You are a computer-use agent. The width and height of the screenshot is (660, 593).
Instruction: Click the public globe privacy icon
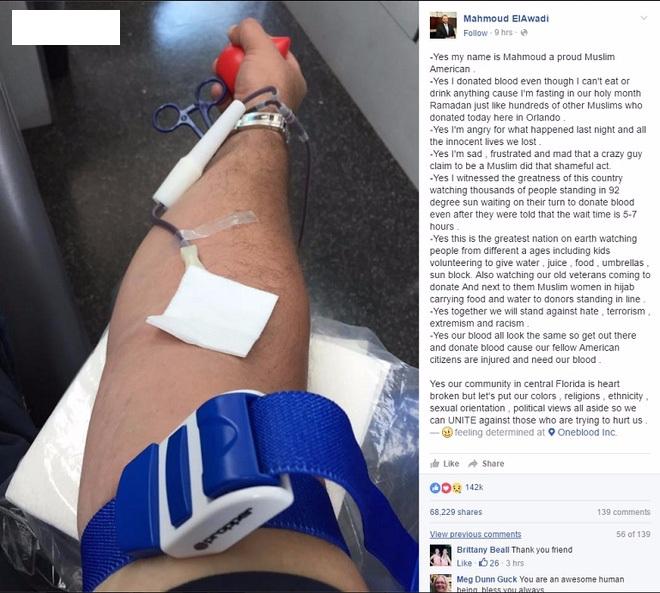click(524, 33)
